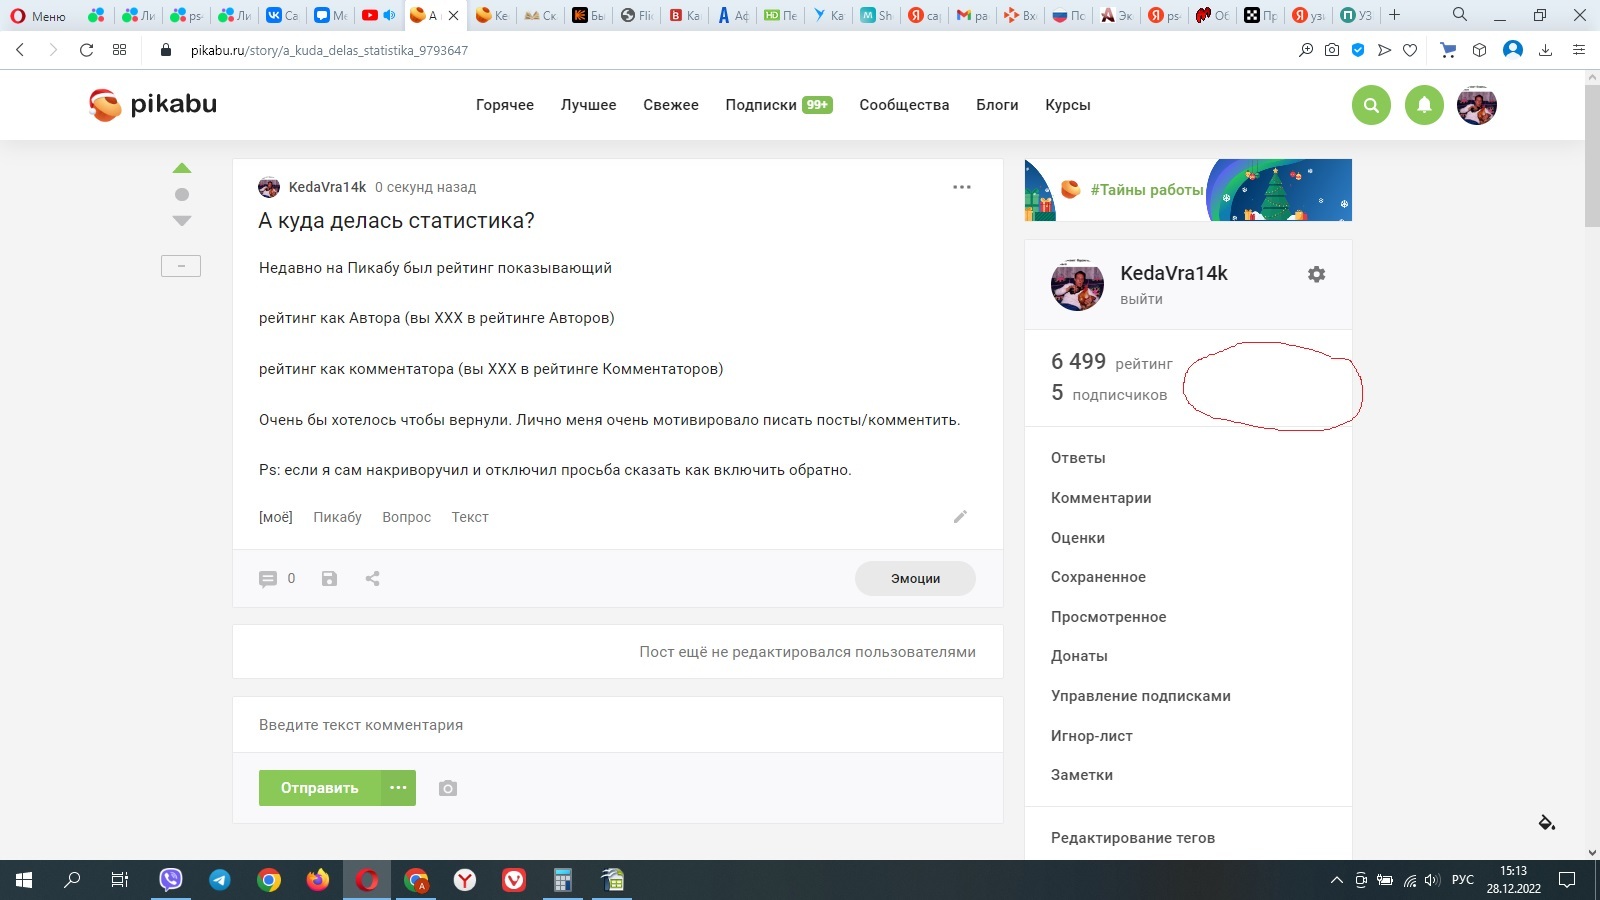This screenshot has height=900, width=1600.
Task: Click the Эмоции button
Action: (915, 578)
